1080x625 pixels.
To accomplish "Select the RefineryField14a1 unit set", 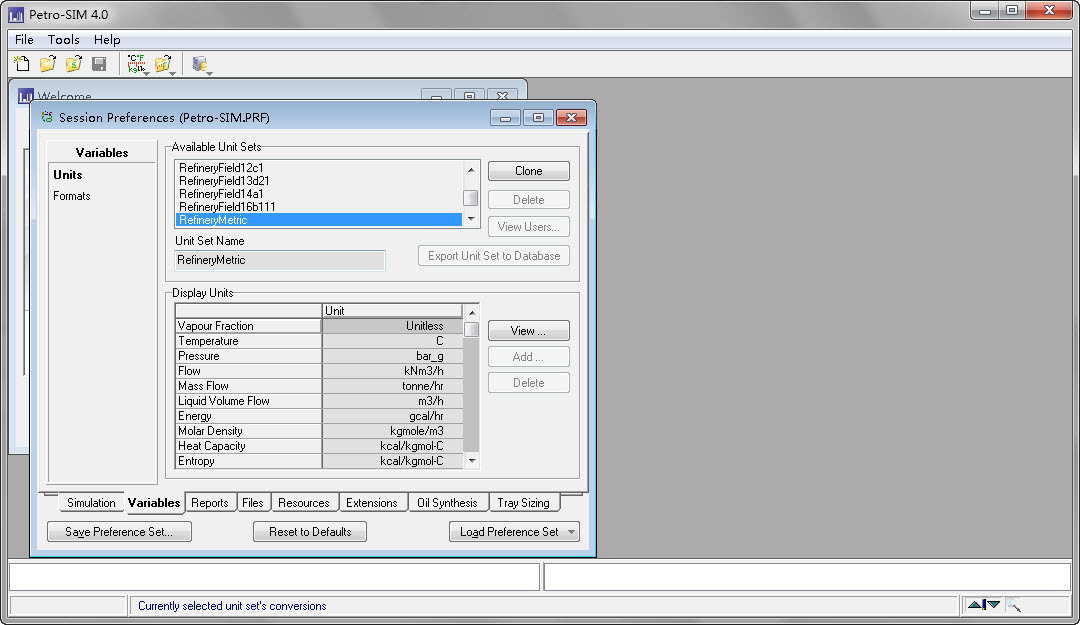I will point(318,194).
